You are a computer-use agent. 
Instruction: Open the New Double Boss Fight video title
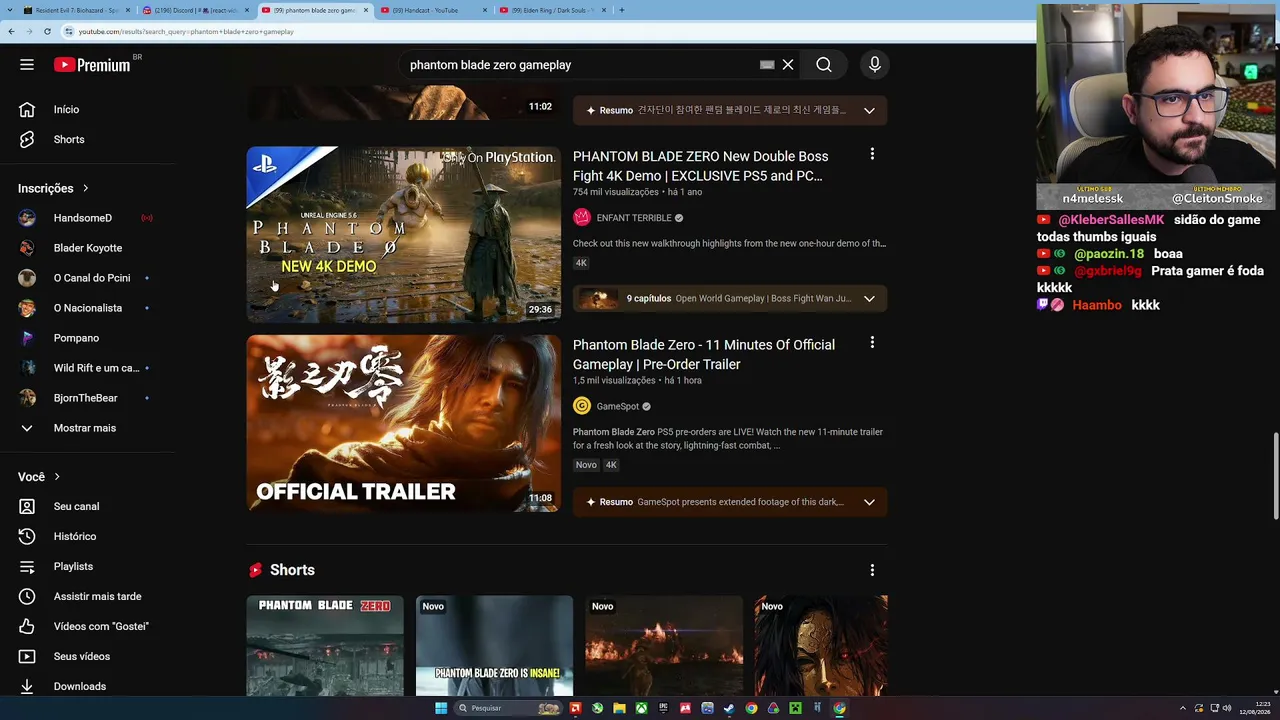pos(701,166)
